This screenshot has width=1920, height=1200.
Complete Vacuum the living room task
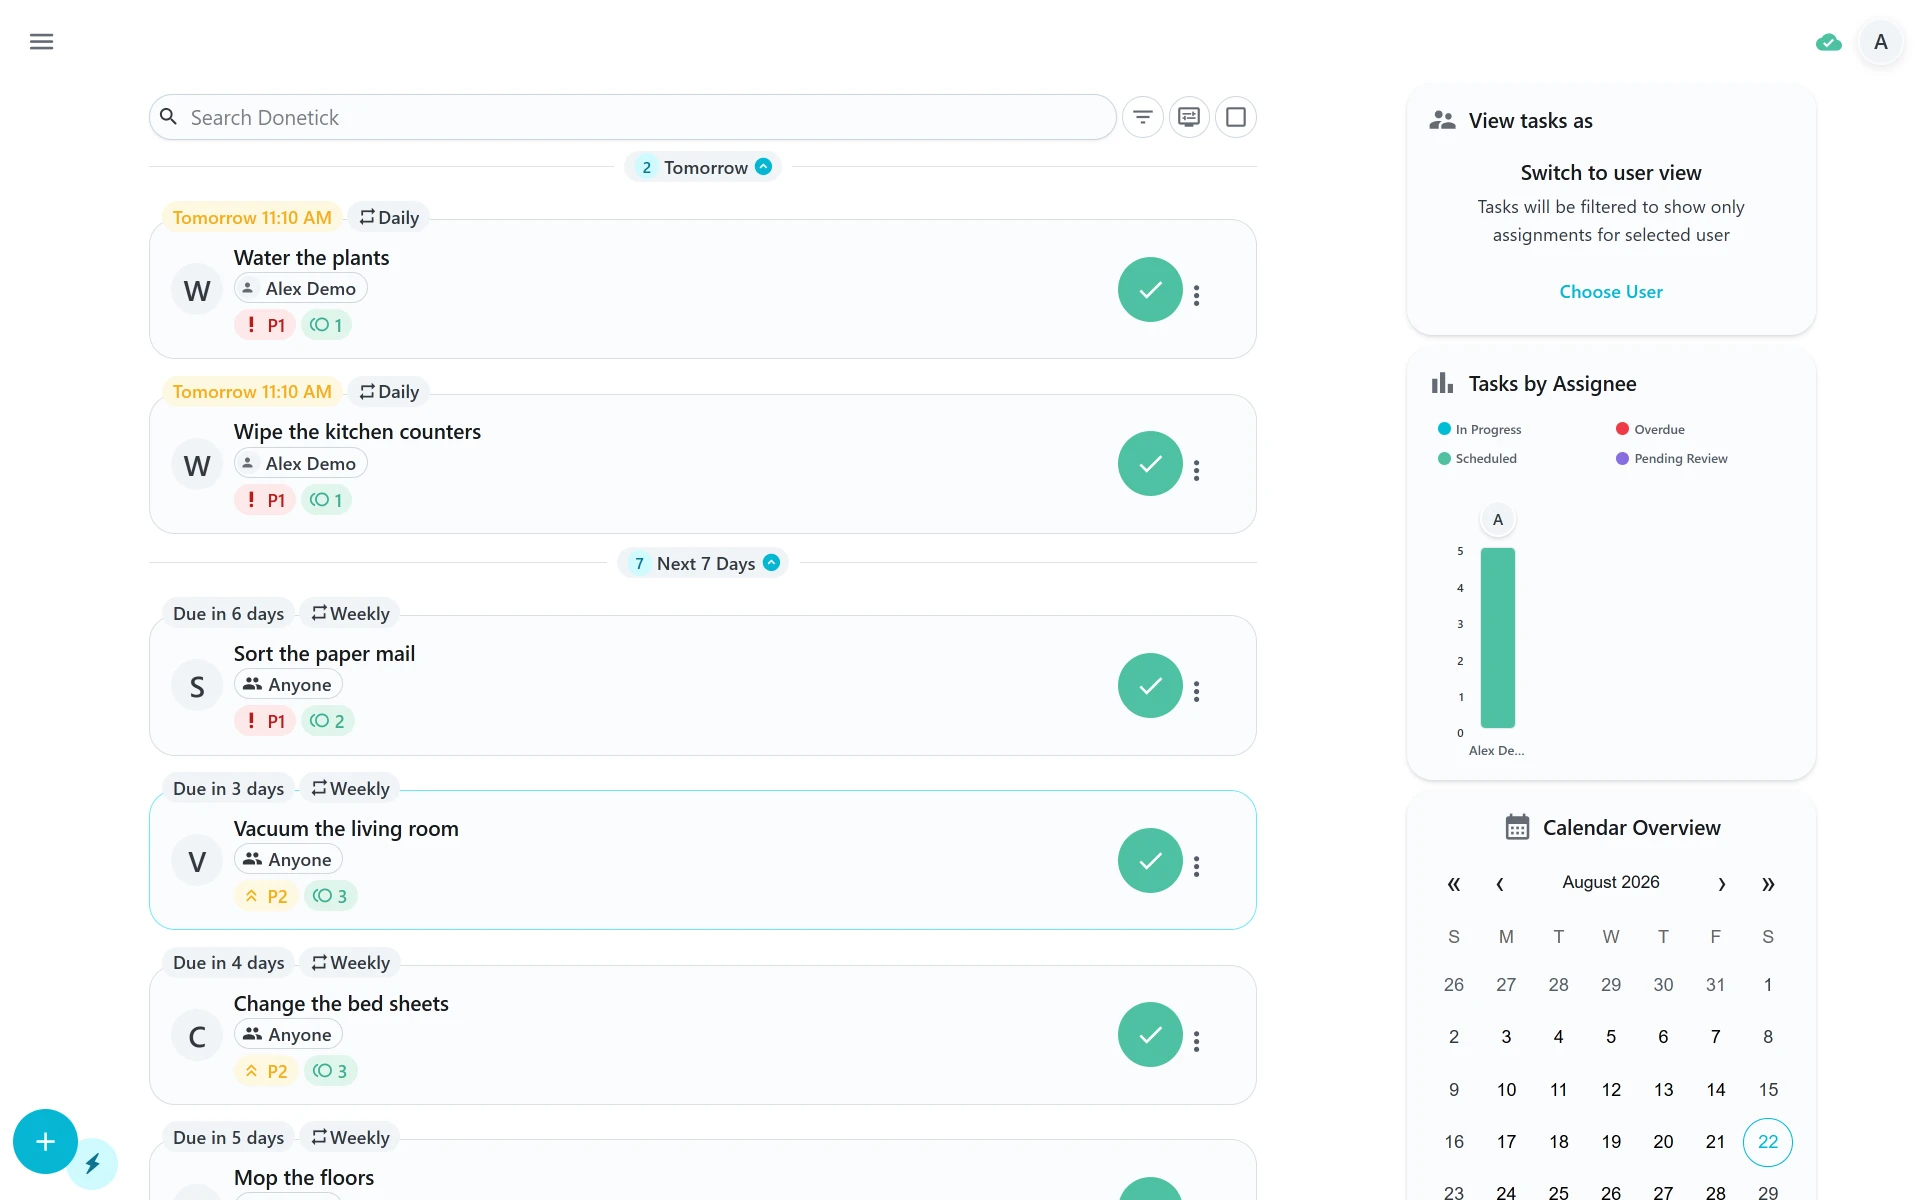click(1150, 861)
